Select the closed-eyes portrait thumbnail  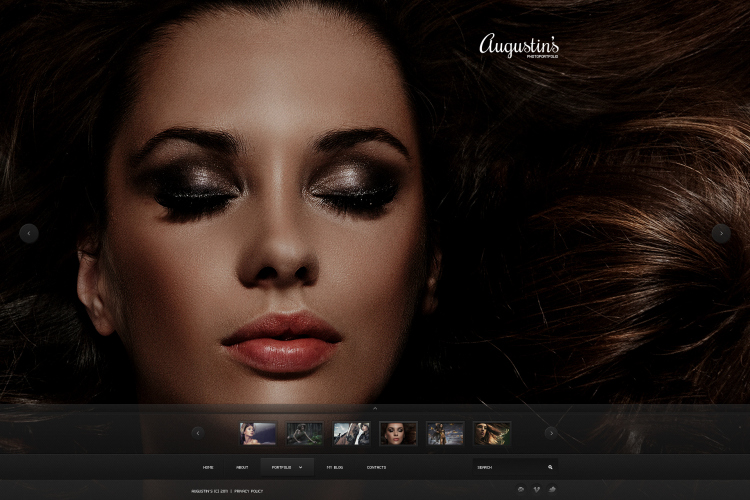pos(398,433)
